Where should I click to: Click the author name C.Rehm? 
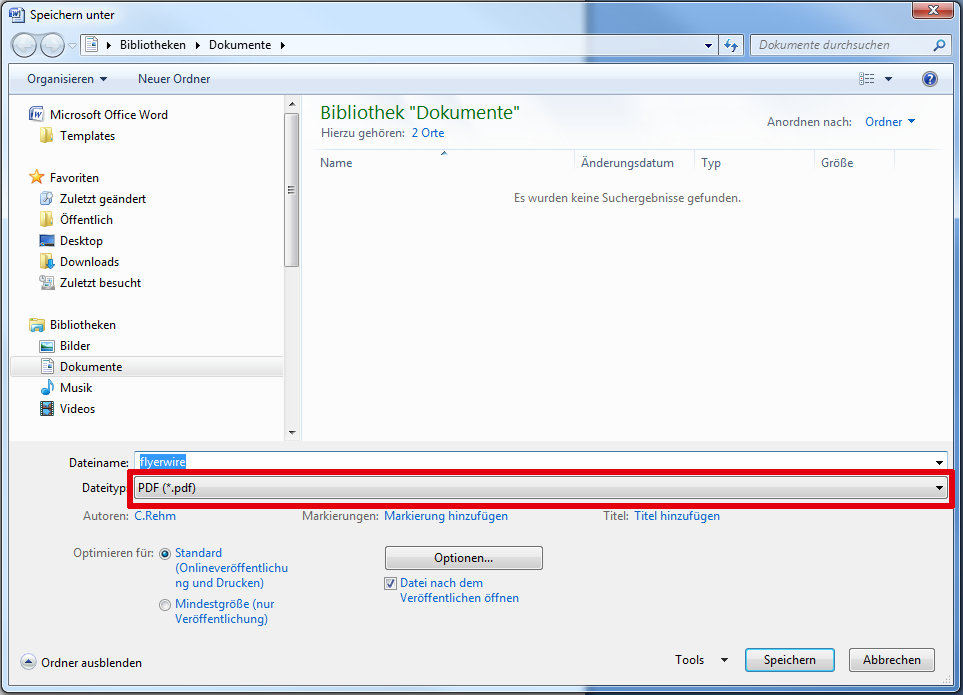click(155, 516)
